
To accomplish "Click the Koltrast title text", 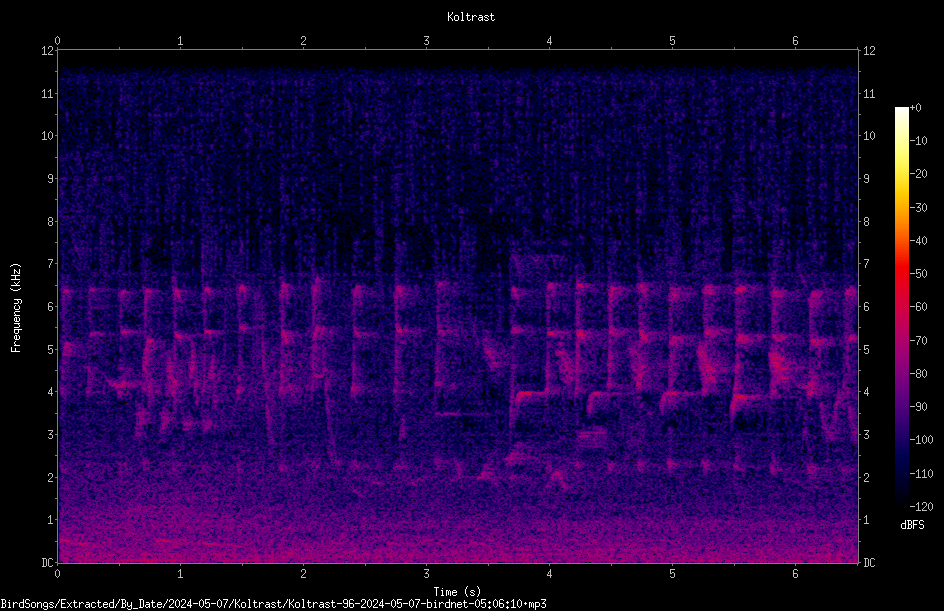I will point(471,17).
